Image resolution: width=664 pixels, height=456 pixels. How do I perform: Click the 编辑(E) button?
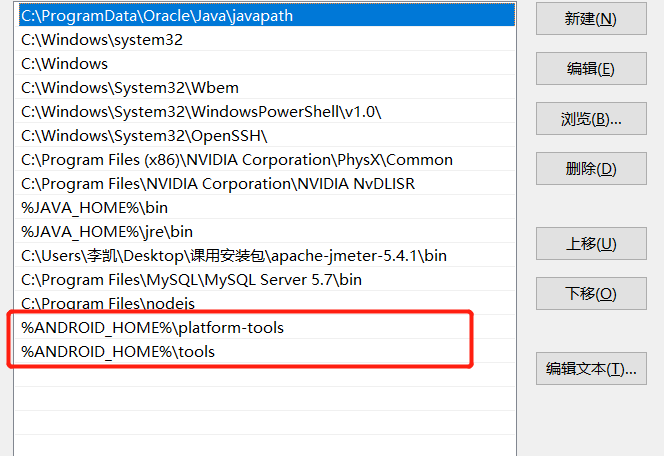point(590,69)
